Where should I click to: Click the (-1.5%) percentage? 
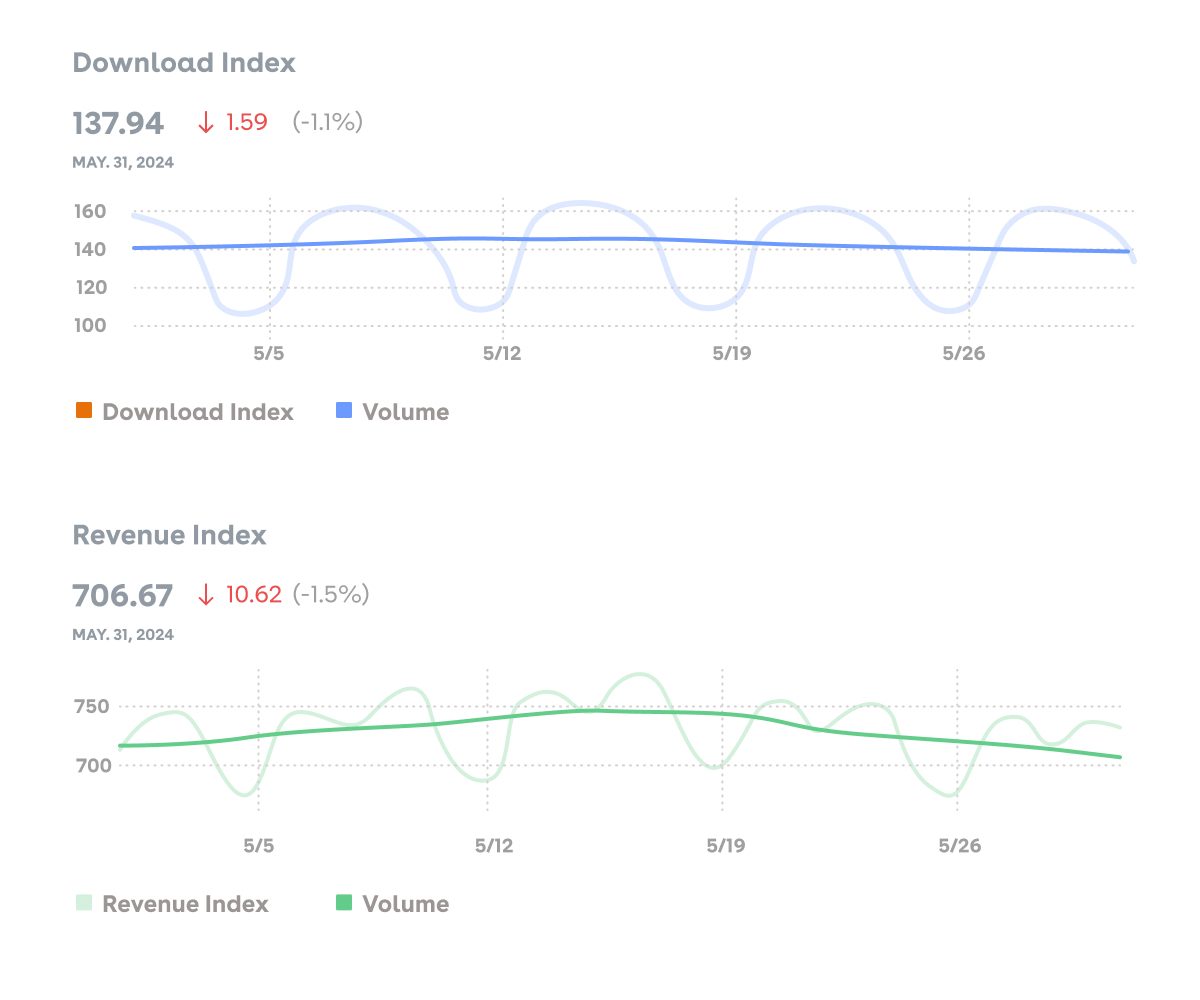[331, 594]
